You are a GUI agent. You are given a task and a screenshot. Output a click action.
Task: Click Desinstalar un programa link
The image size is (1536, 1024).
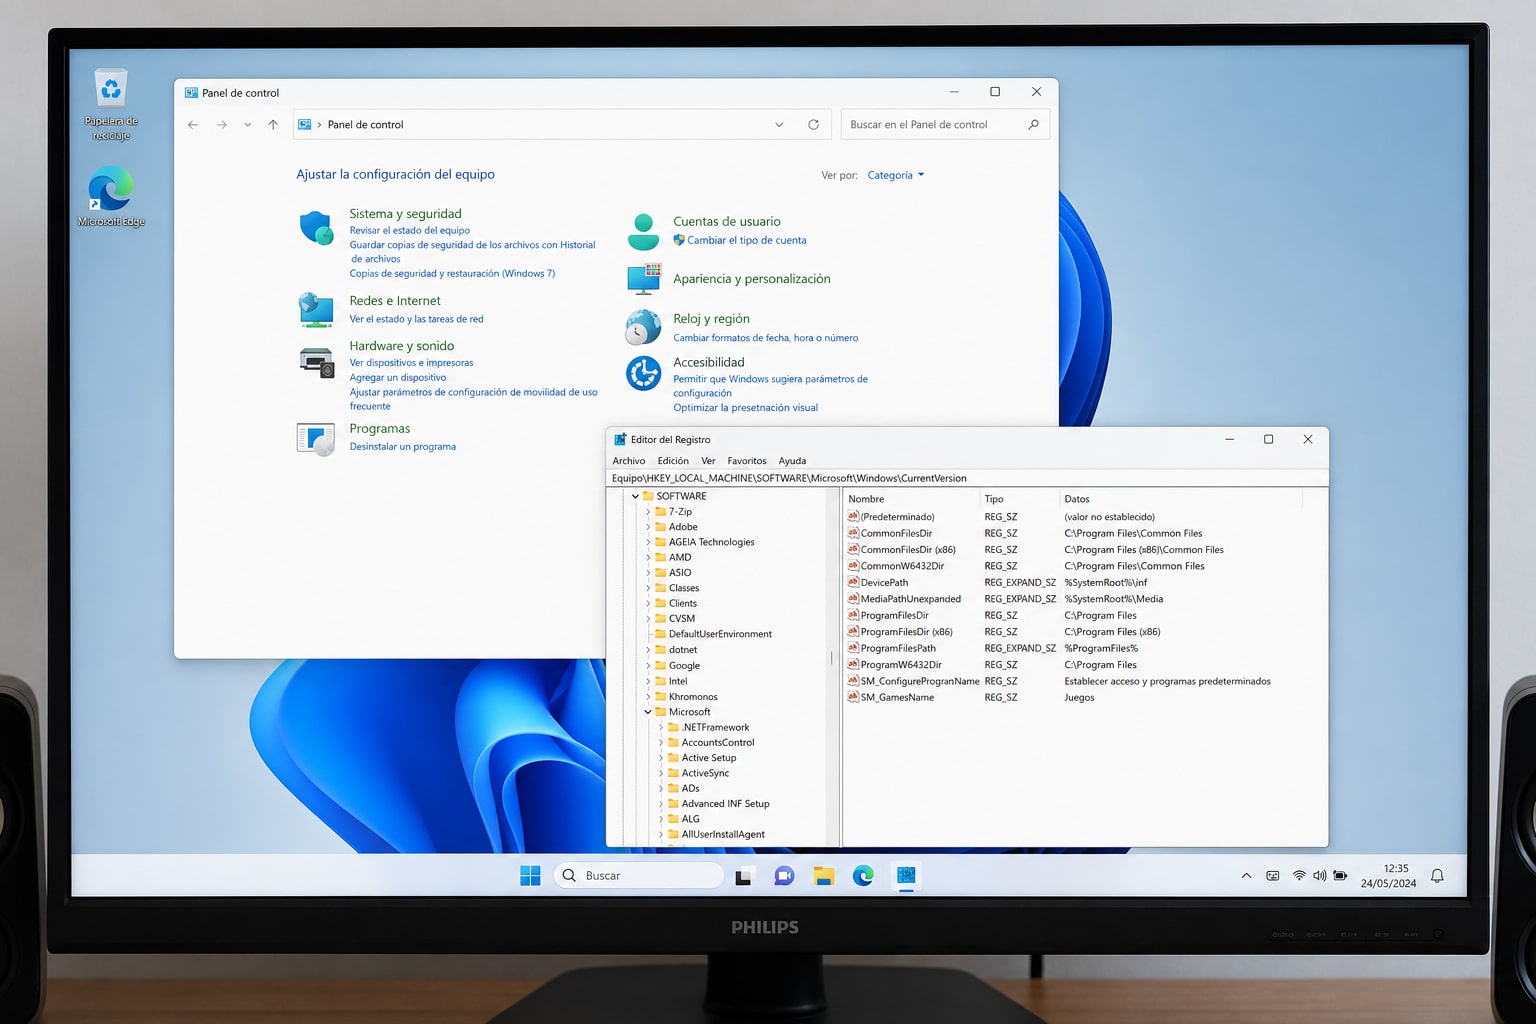[x=402, y=447]
